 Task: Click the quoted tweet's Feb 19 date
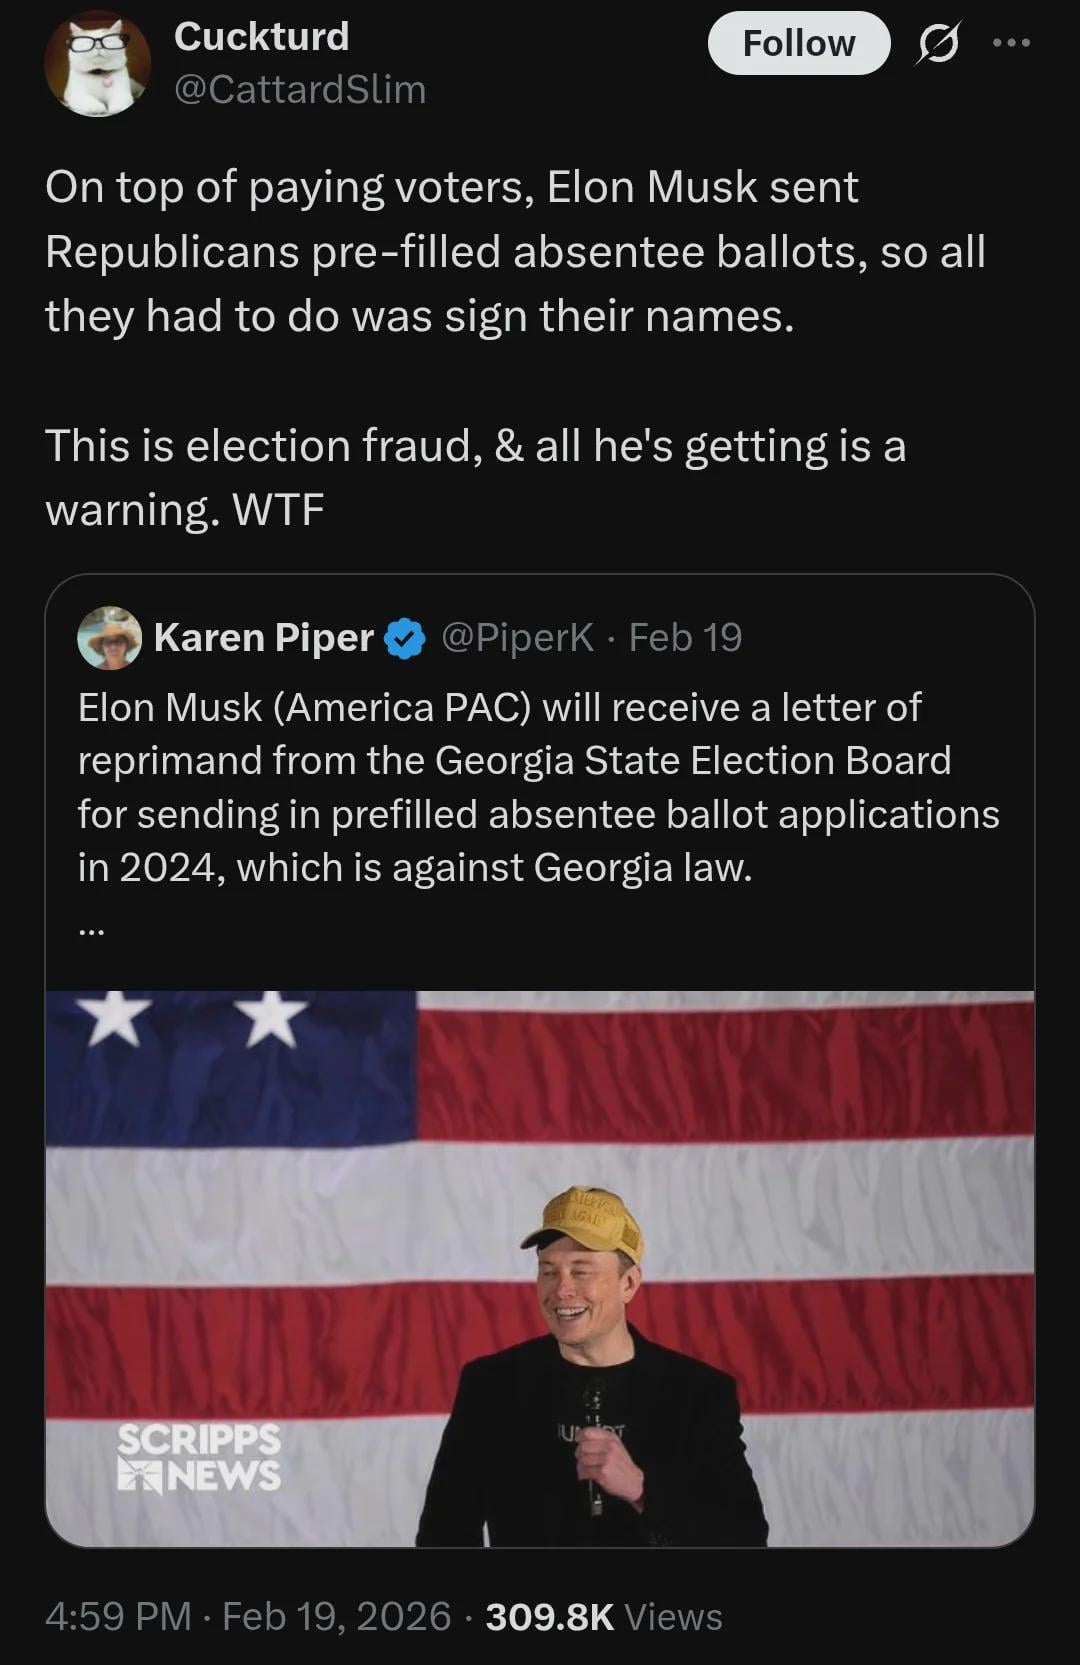685,638
